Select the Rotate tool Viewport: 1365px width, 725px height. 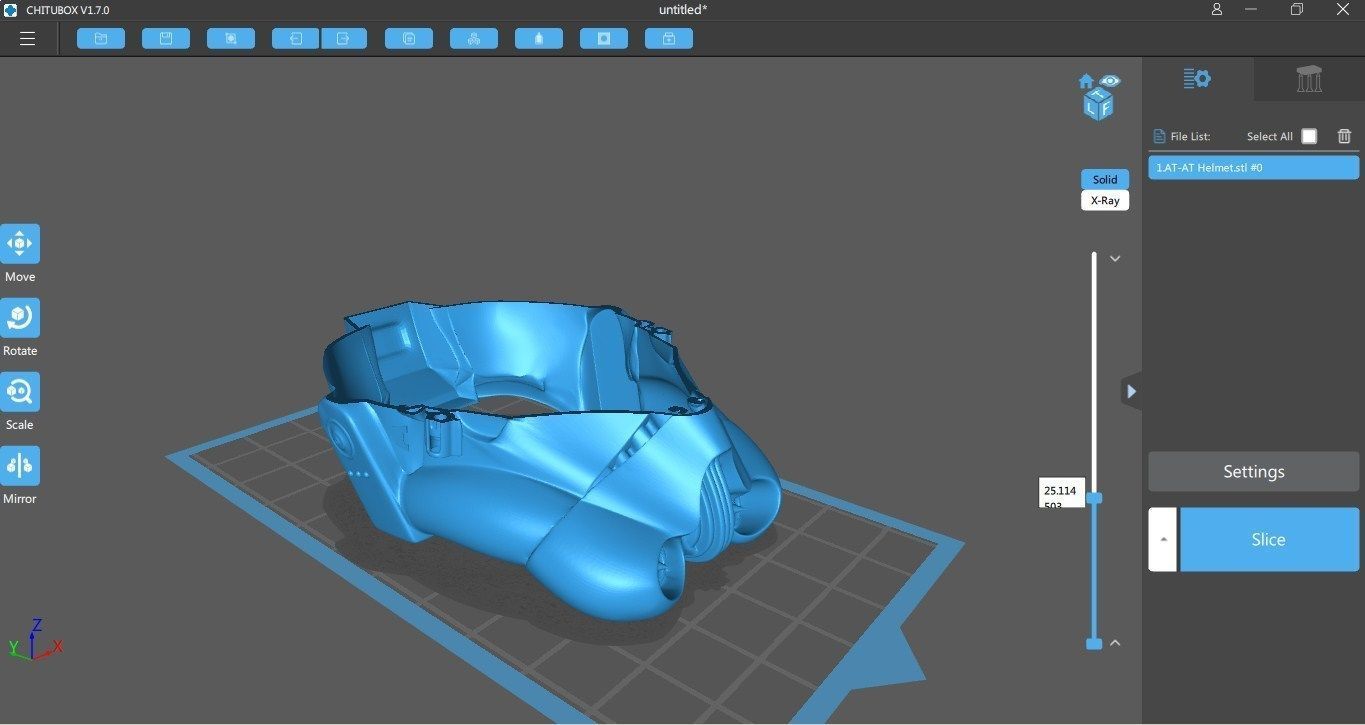20,317
